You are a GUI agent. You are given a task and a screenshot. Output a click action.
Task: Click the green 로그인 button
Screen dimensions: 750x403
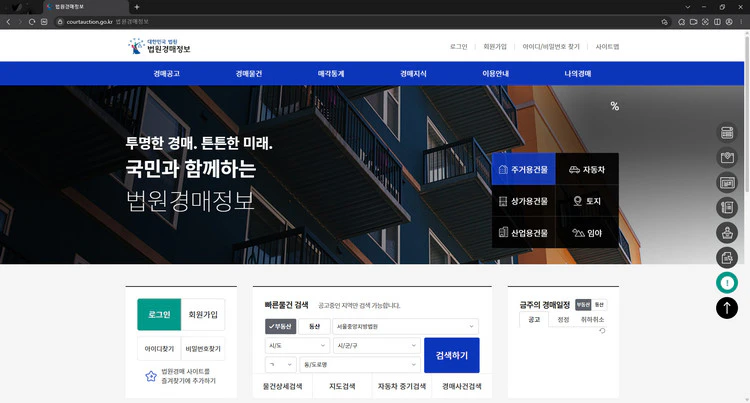(x=159, y=314)
